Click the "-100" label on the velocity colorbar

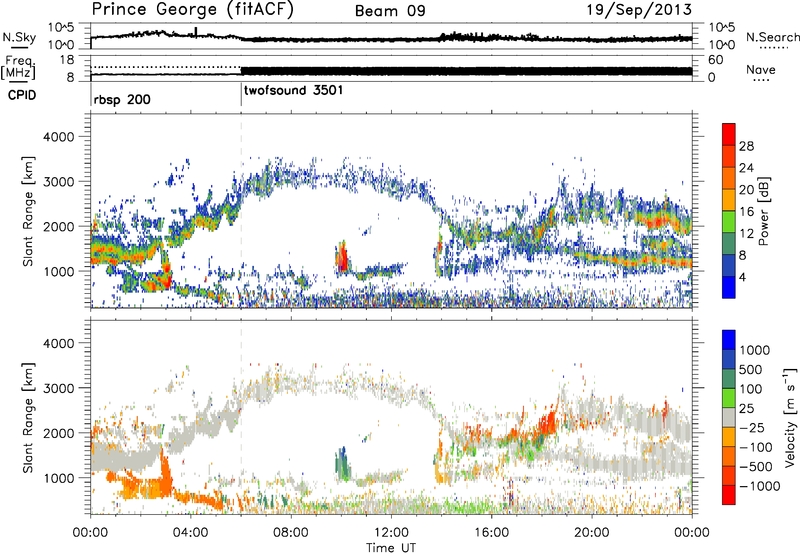click(x=756, y=447)
